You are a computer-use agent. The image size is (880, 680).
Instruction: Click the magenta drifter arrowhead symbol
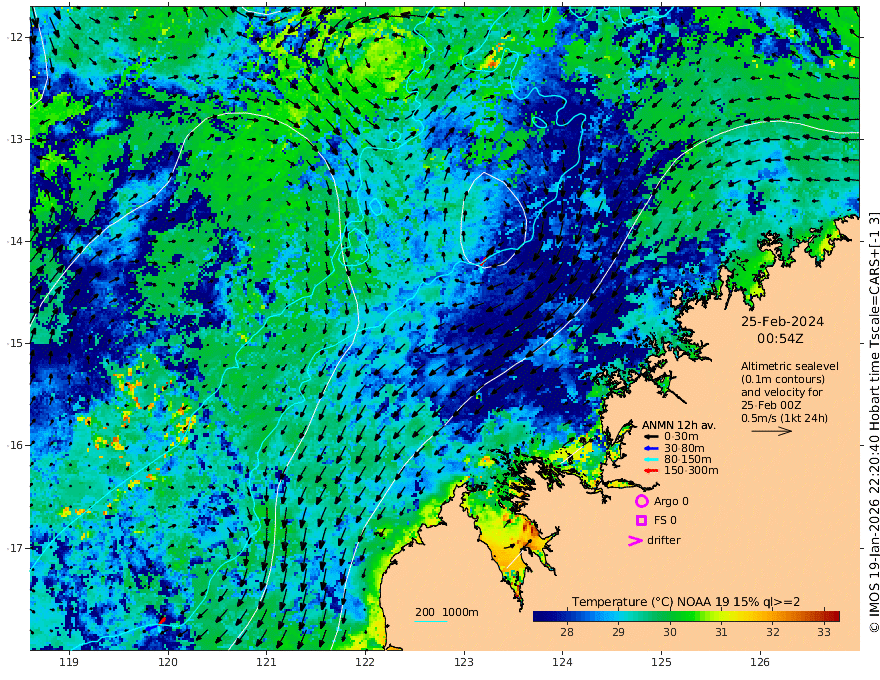pos(635,540)
